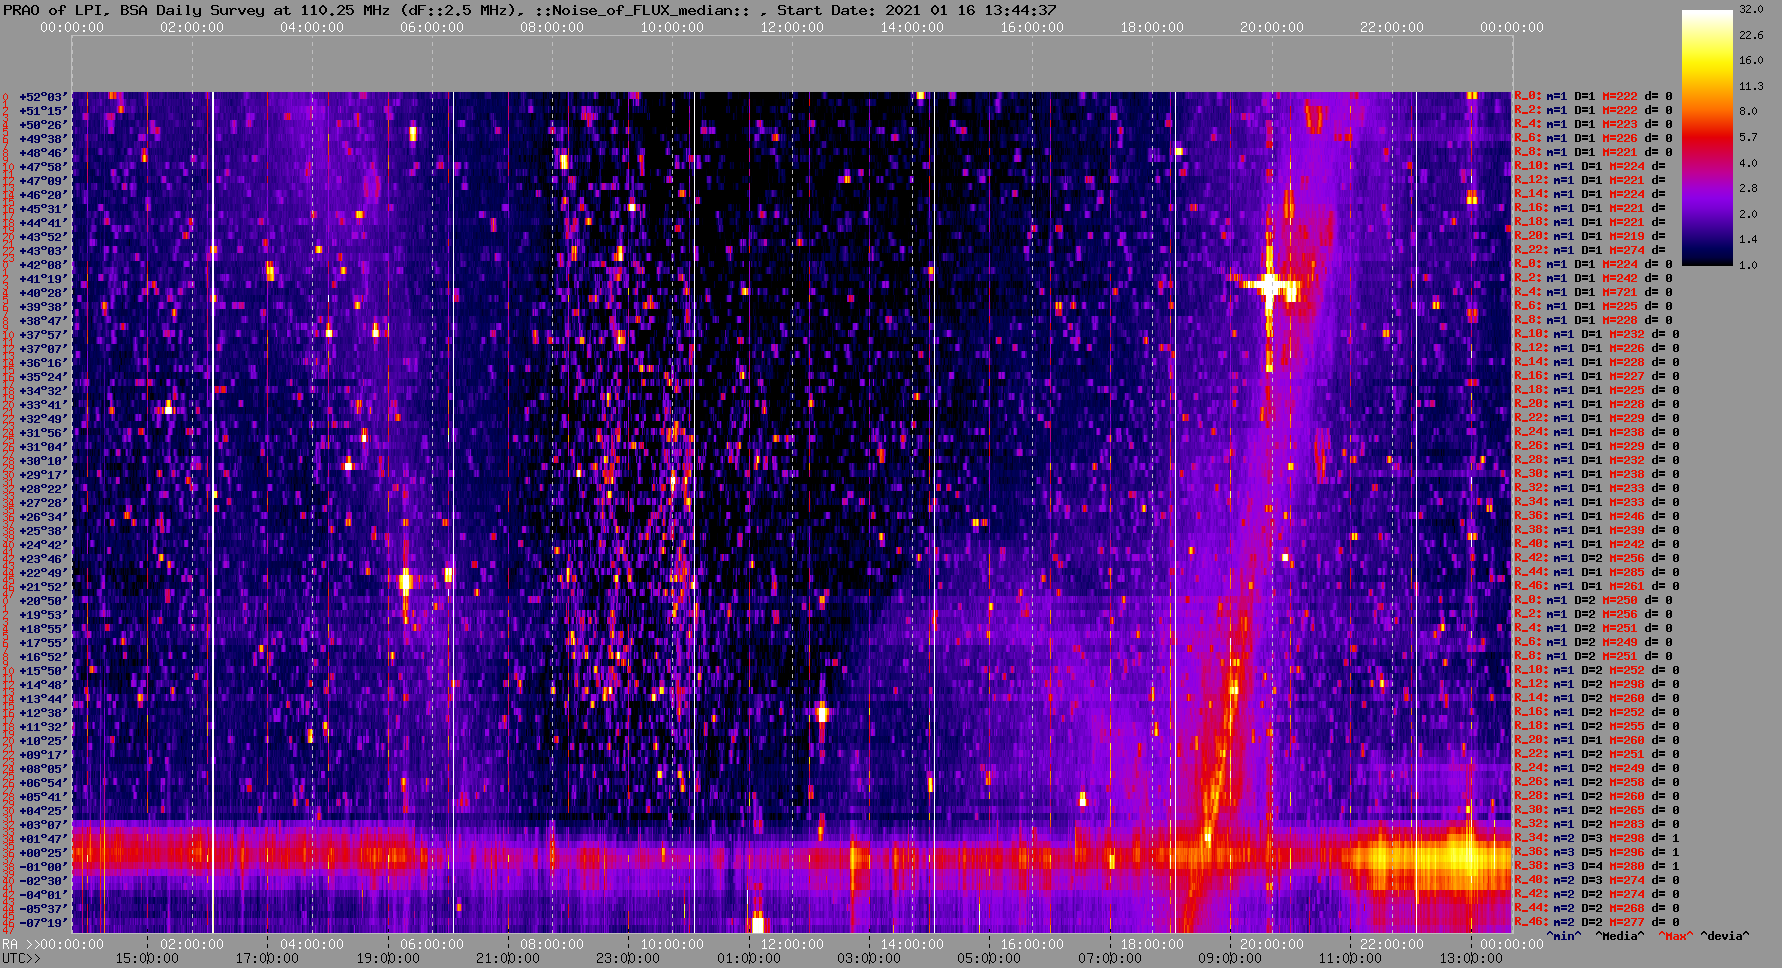Click the +46°20' declination label
Screen dimensions: 1782x968
point(42,195)
